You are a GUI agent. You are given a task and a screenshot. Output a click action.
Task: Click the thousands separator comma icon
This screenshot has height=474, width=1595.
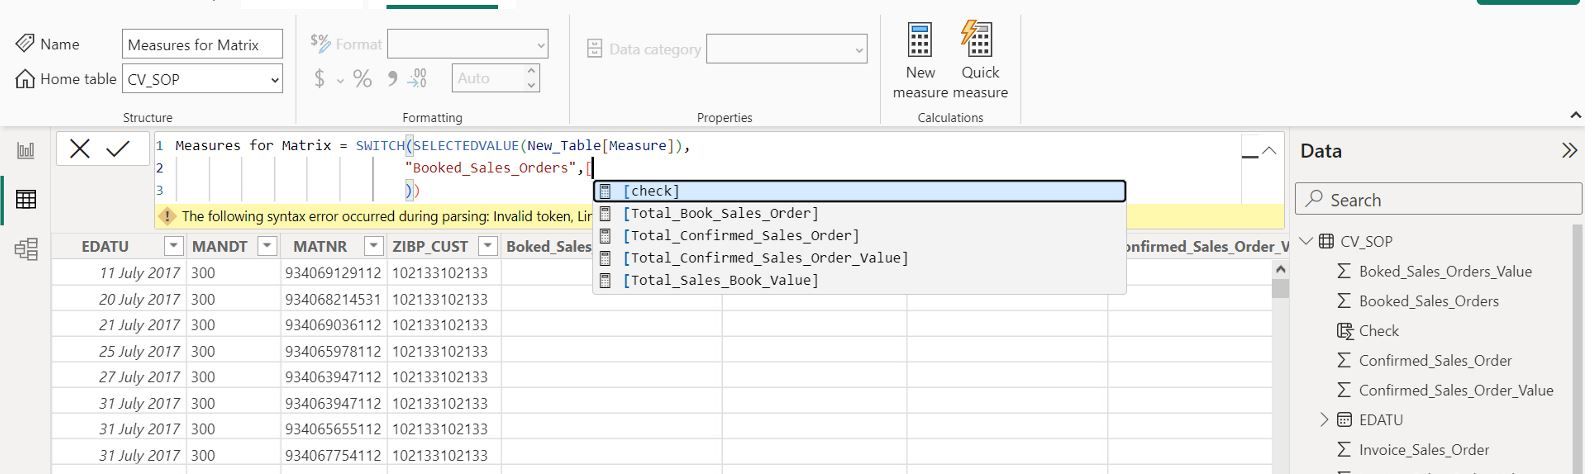pyautogui.click(x=392, y=78)
